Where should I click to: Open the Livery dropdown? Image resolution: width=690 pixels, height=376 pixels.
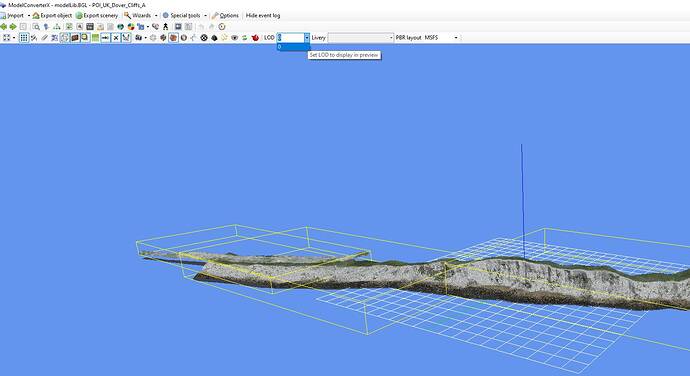coord(360,38)
